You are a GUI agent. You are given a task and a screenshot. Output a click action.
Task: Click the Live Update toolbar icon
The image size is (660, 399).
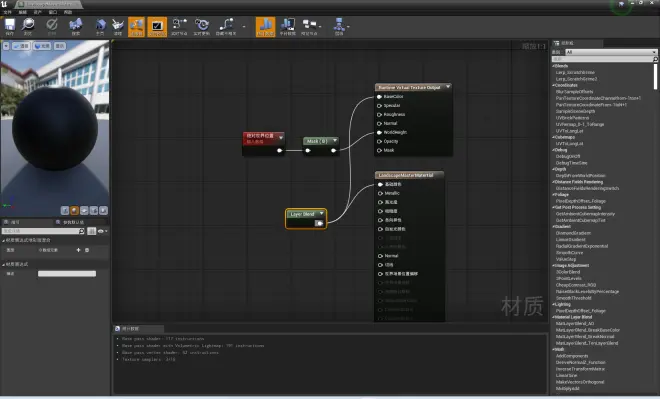point(202,27)
